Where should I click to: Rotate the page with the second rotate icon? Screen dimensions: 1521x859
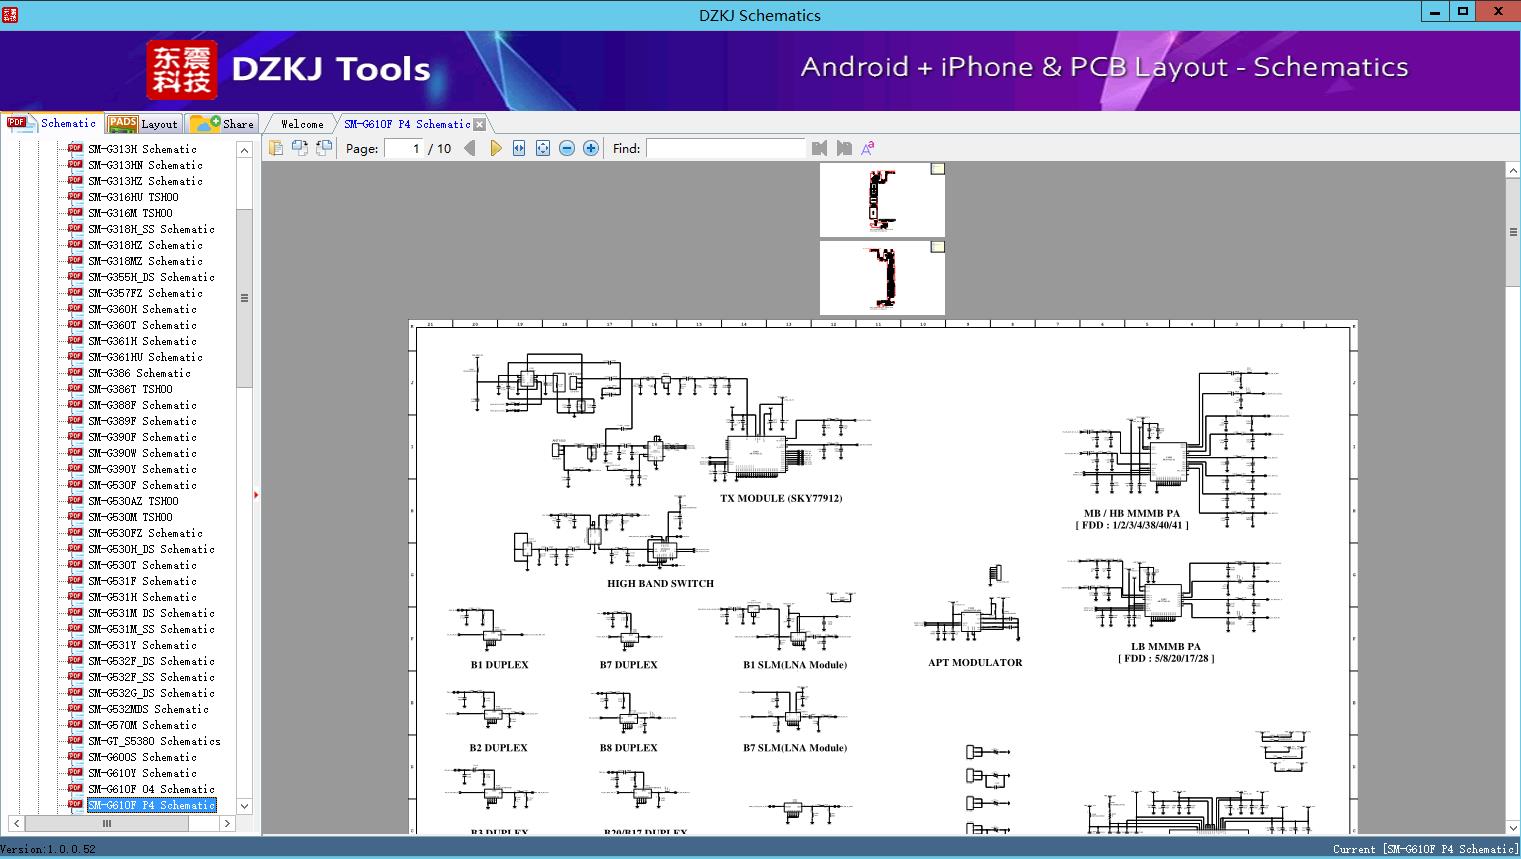[323, 148]
